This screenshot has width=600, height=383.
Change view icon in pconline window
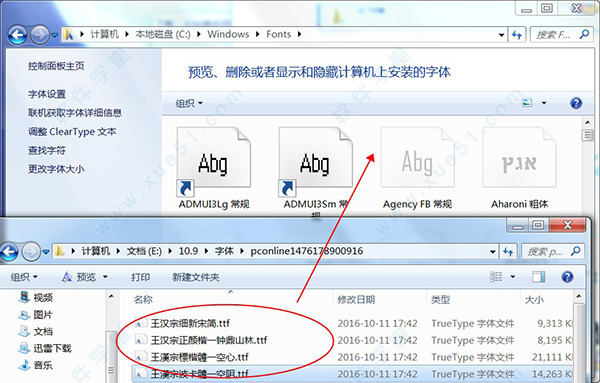496,277
